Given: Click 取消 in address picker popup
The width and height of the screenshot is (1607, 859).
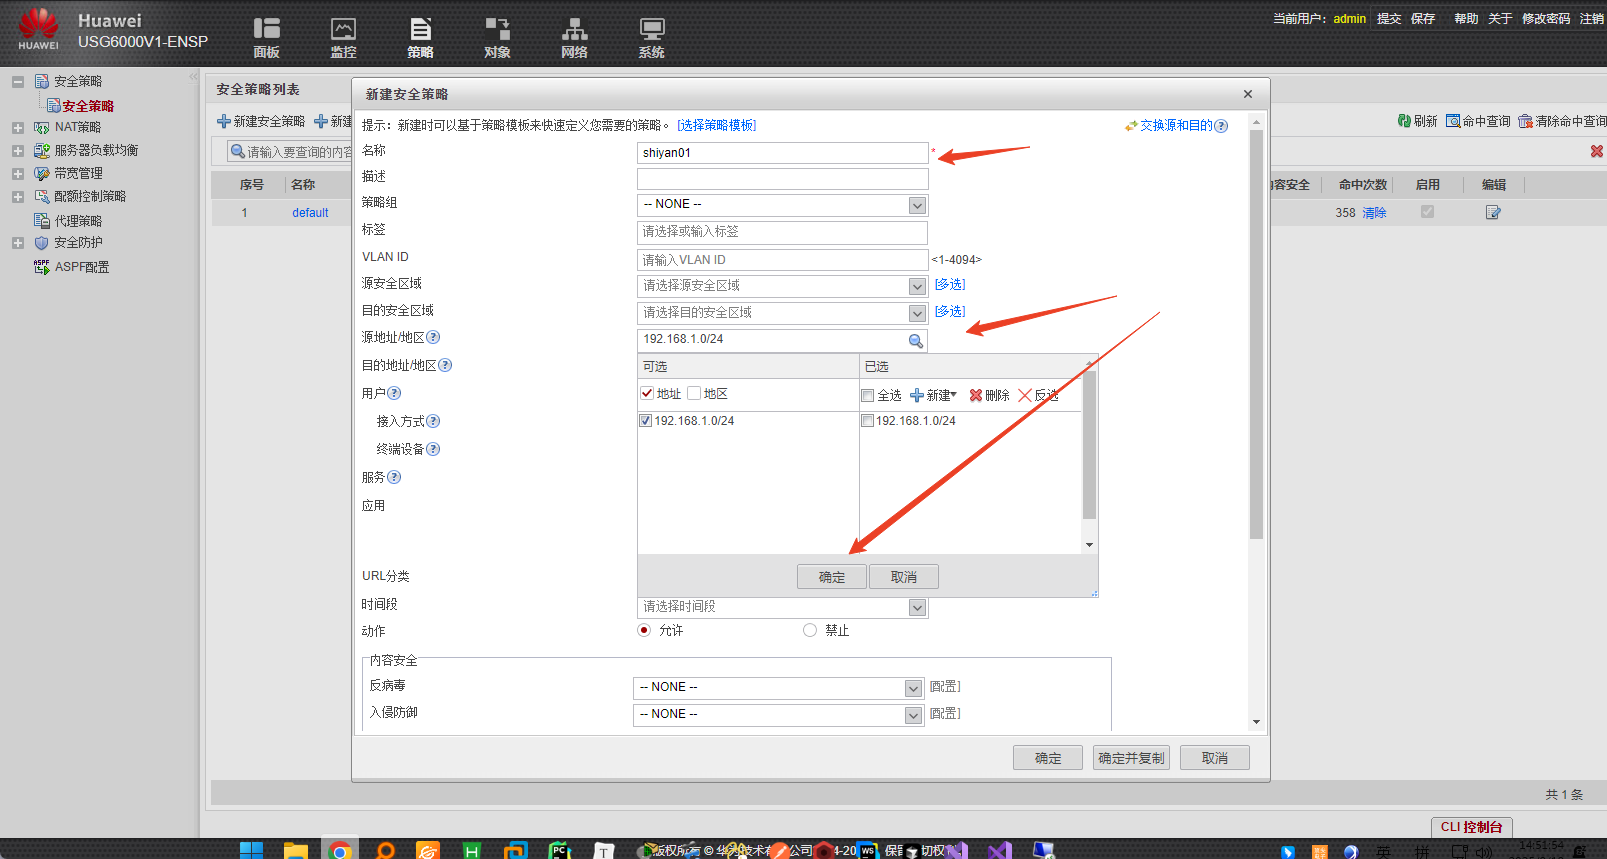Looking at the screenshot, I should [x=904, y=577].
